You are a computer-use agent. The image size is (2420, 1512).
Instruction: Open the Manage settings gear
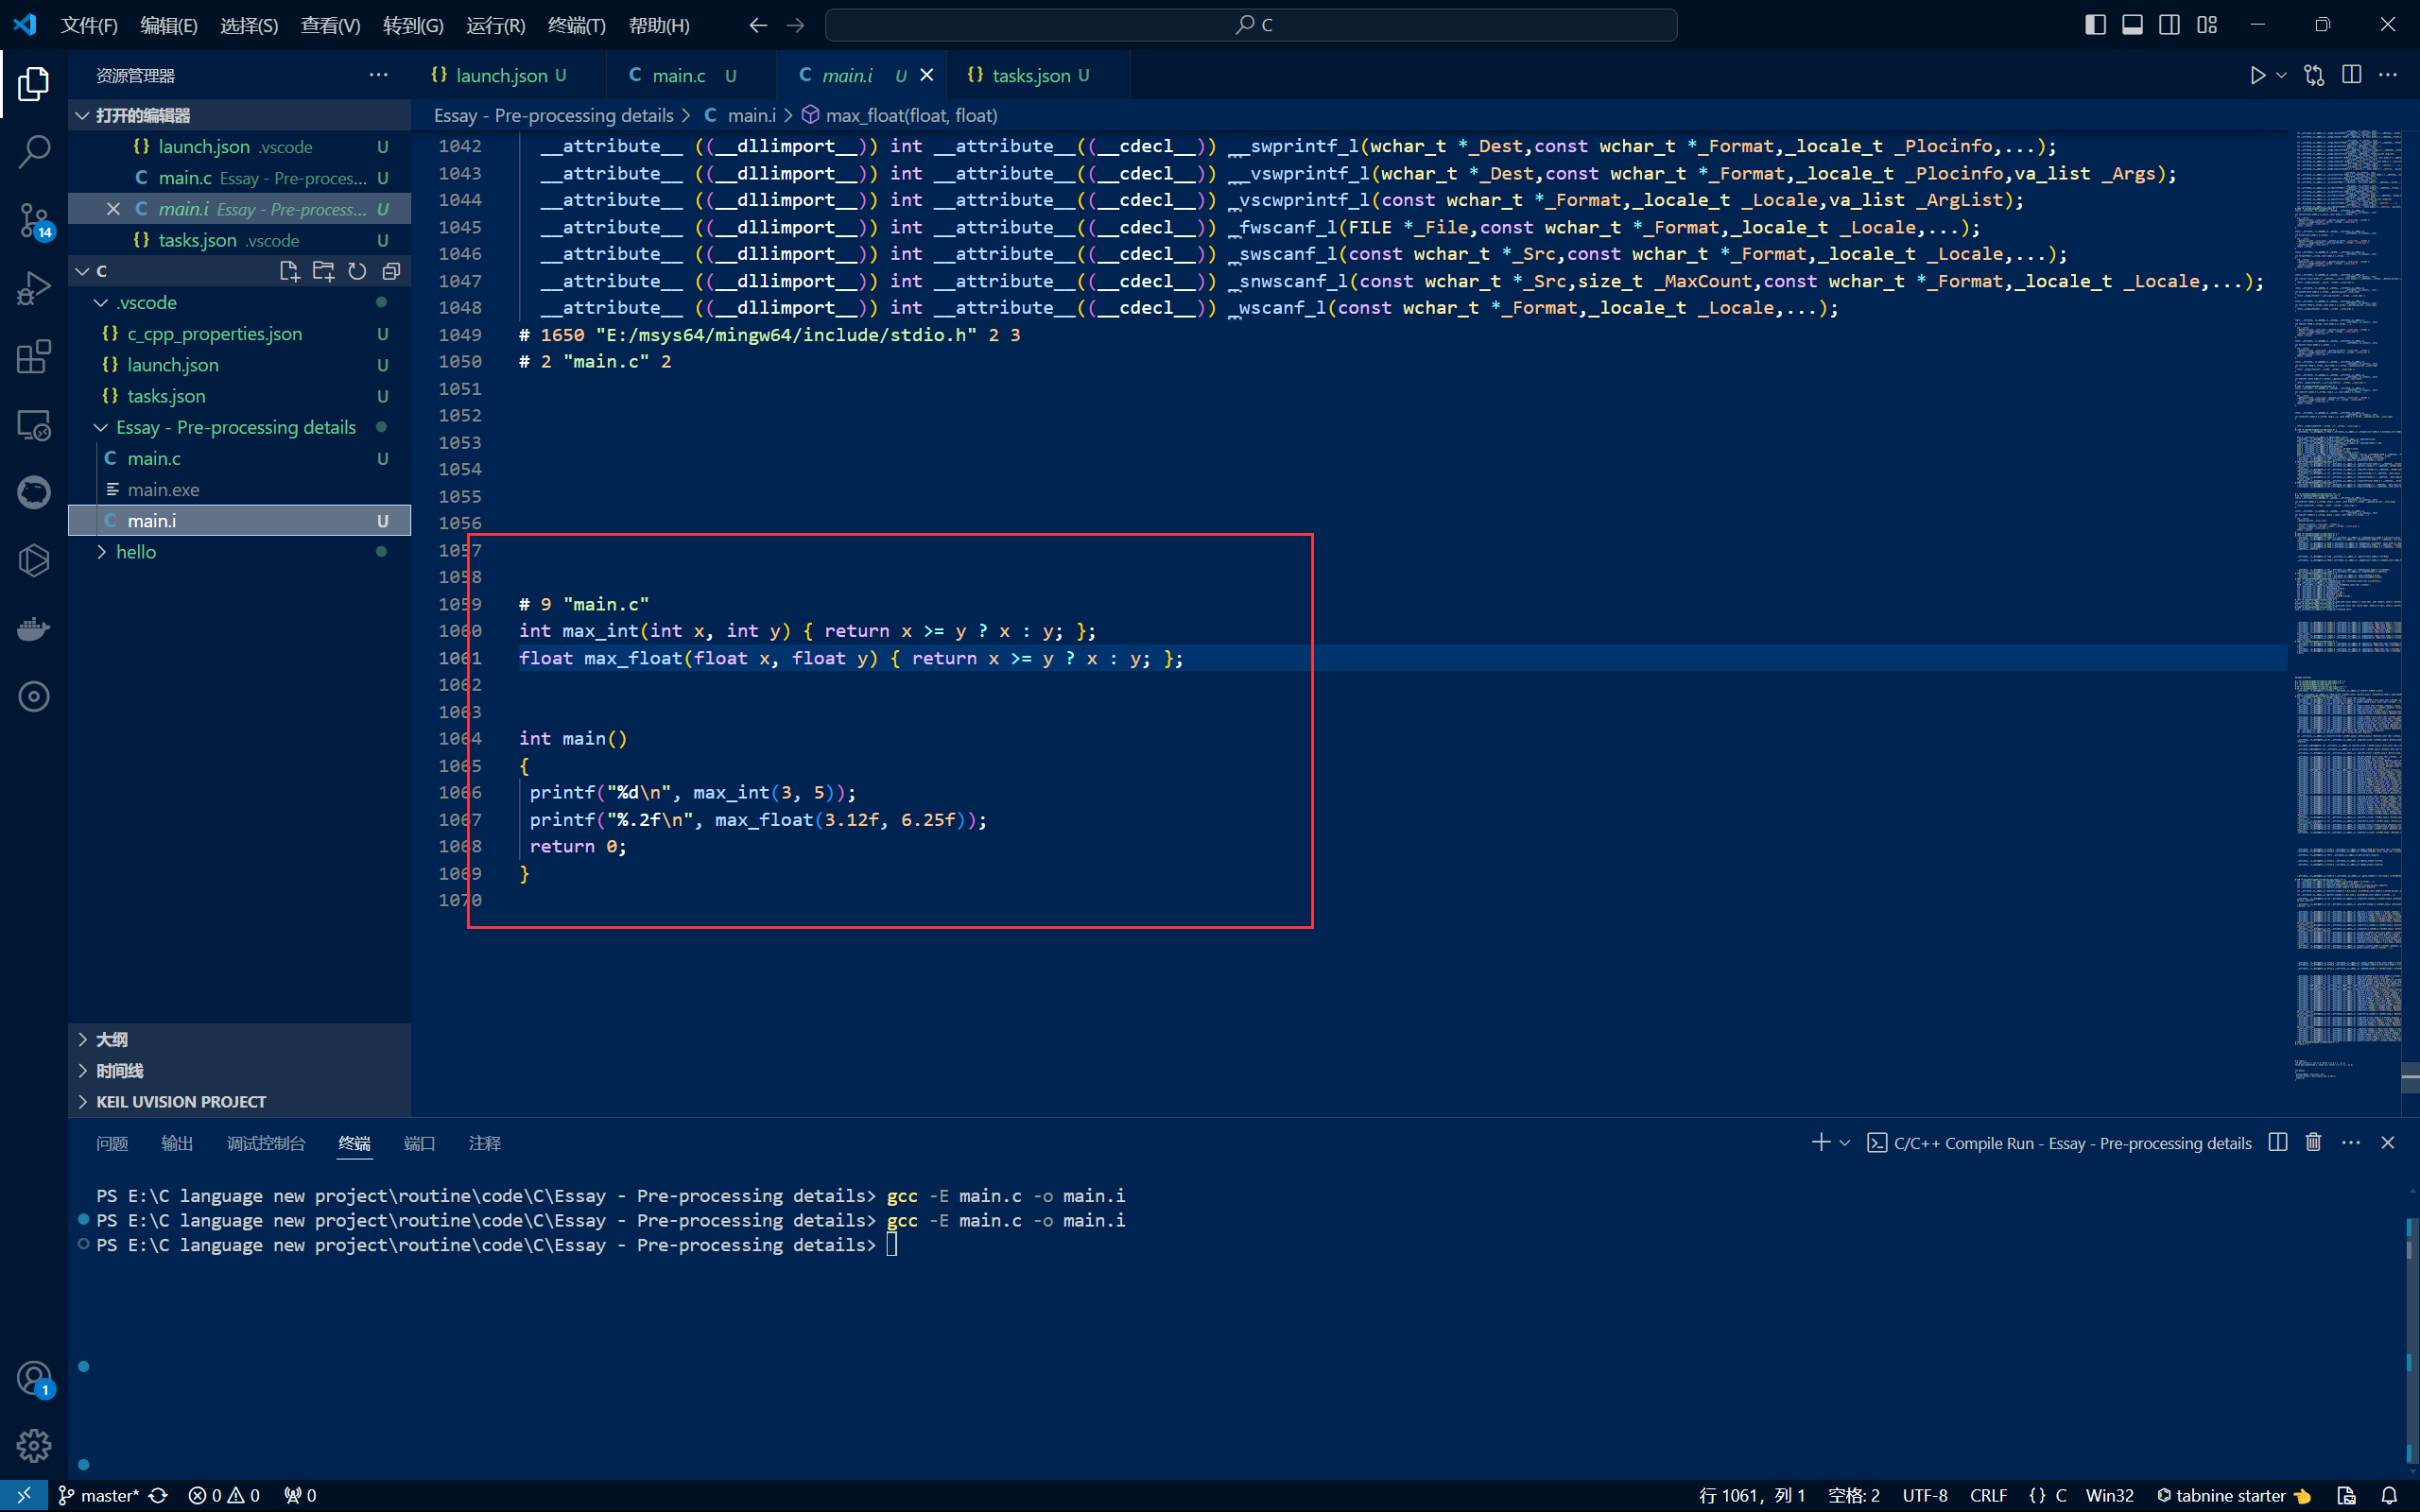coord(33,1445)
